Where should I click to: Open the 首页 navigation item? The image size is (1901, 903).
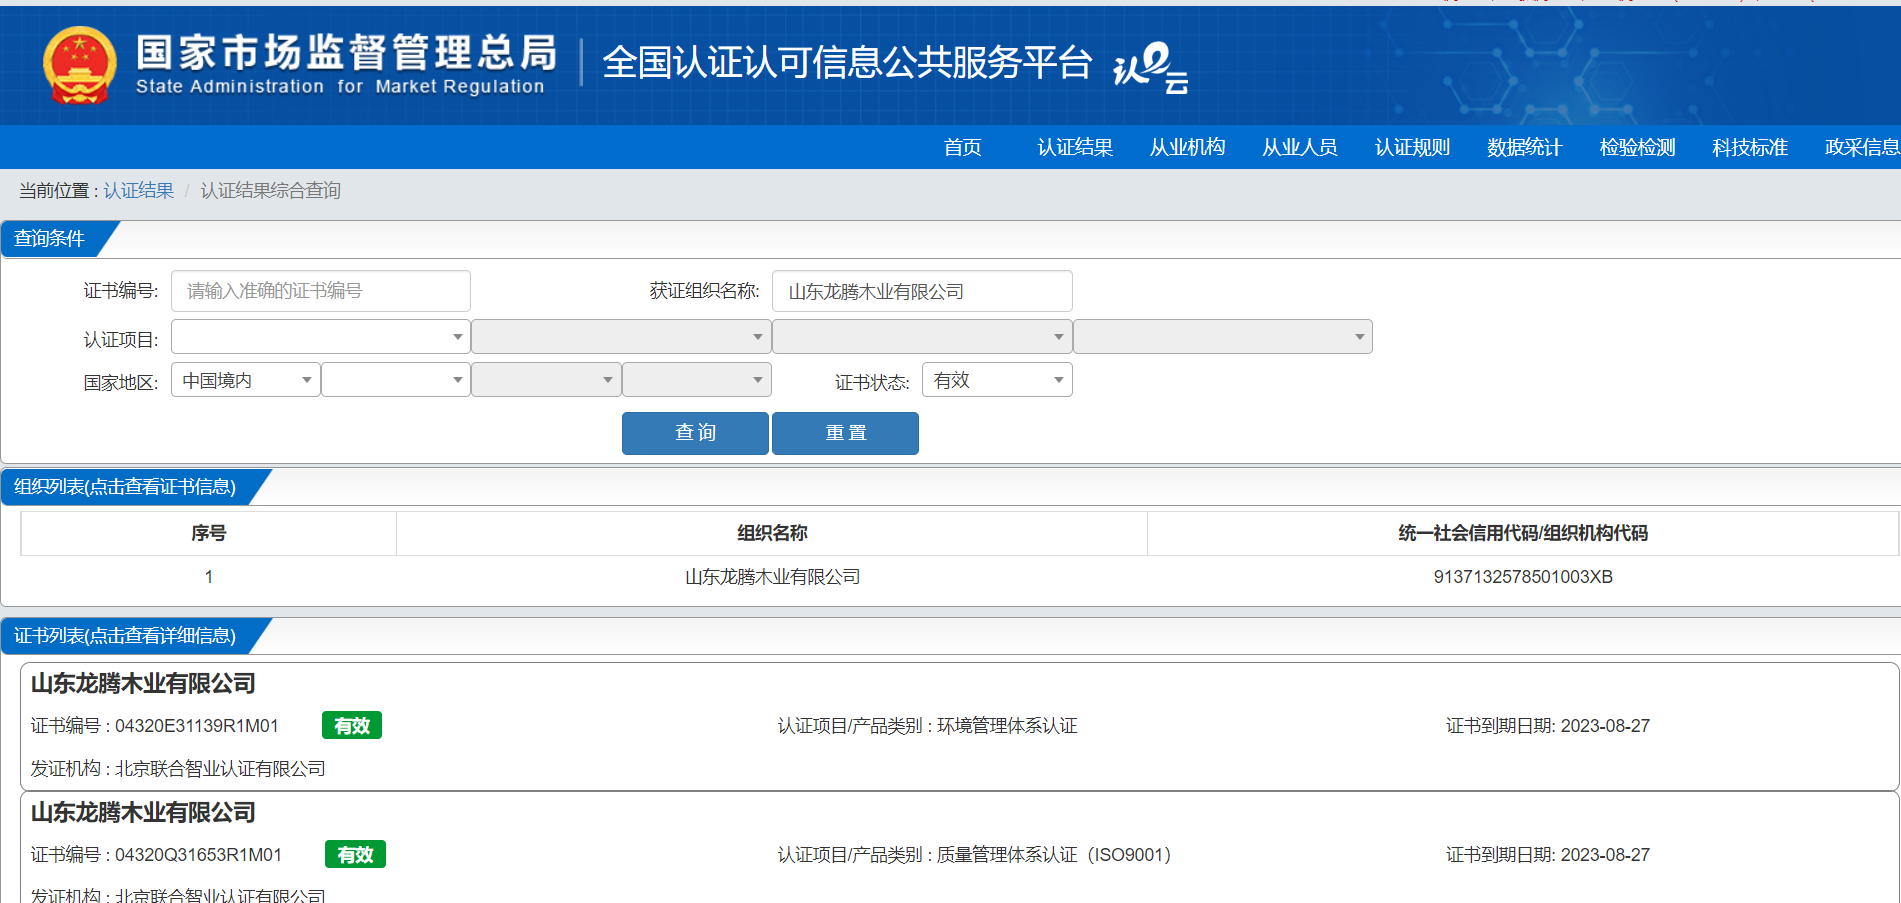pos(962,147)
